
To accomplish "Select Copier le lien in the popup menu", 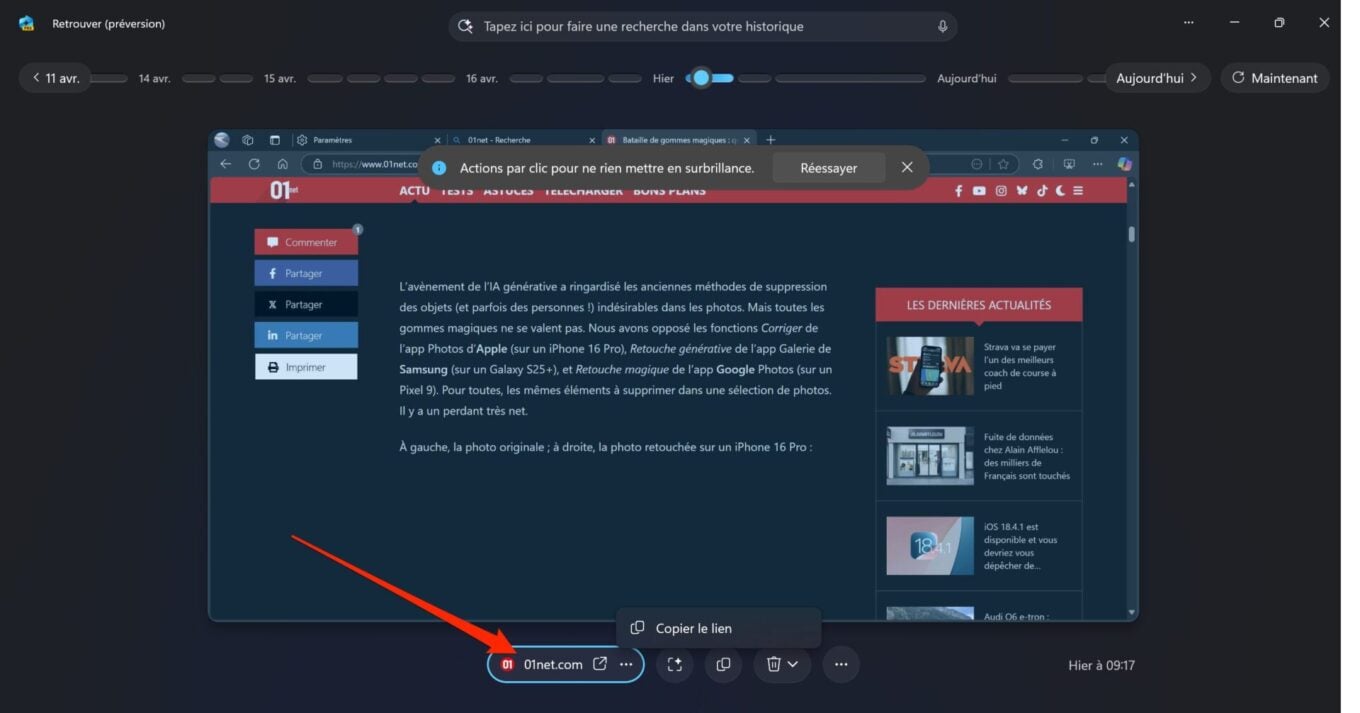I will click(718, 628).
